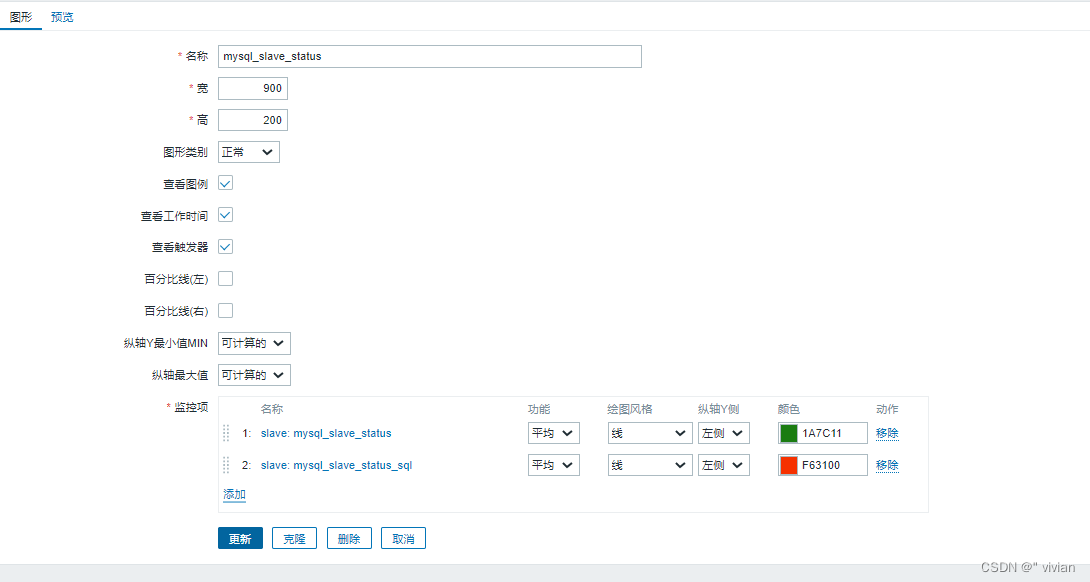Open 纵轴Y侧 dropdown for the mysql_slave_status_sql row
The width and height of the screenshot is (1090, 582).
point(724,465)
